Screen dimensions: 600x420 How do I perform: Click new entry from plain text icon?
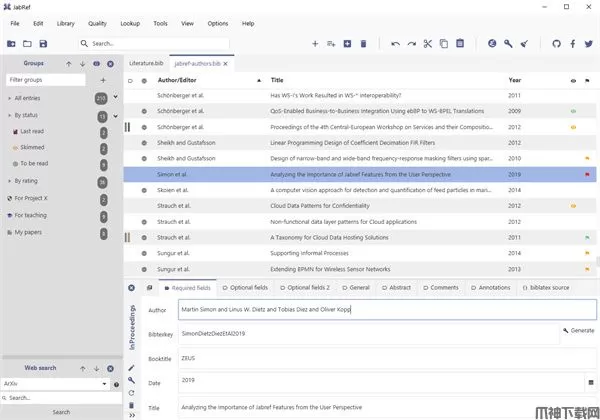tap(331, 44)
